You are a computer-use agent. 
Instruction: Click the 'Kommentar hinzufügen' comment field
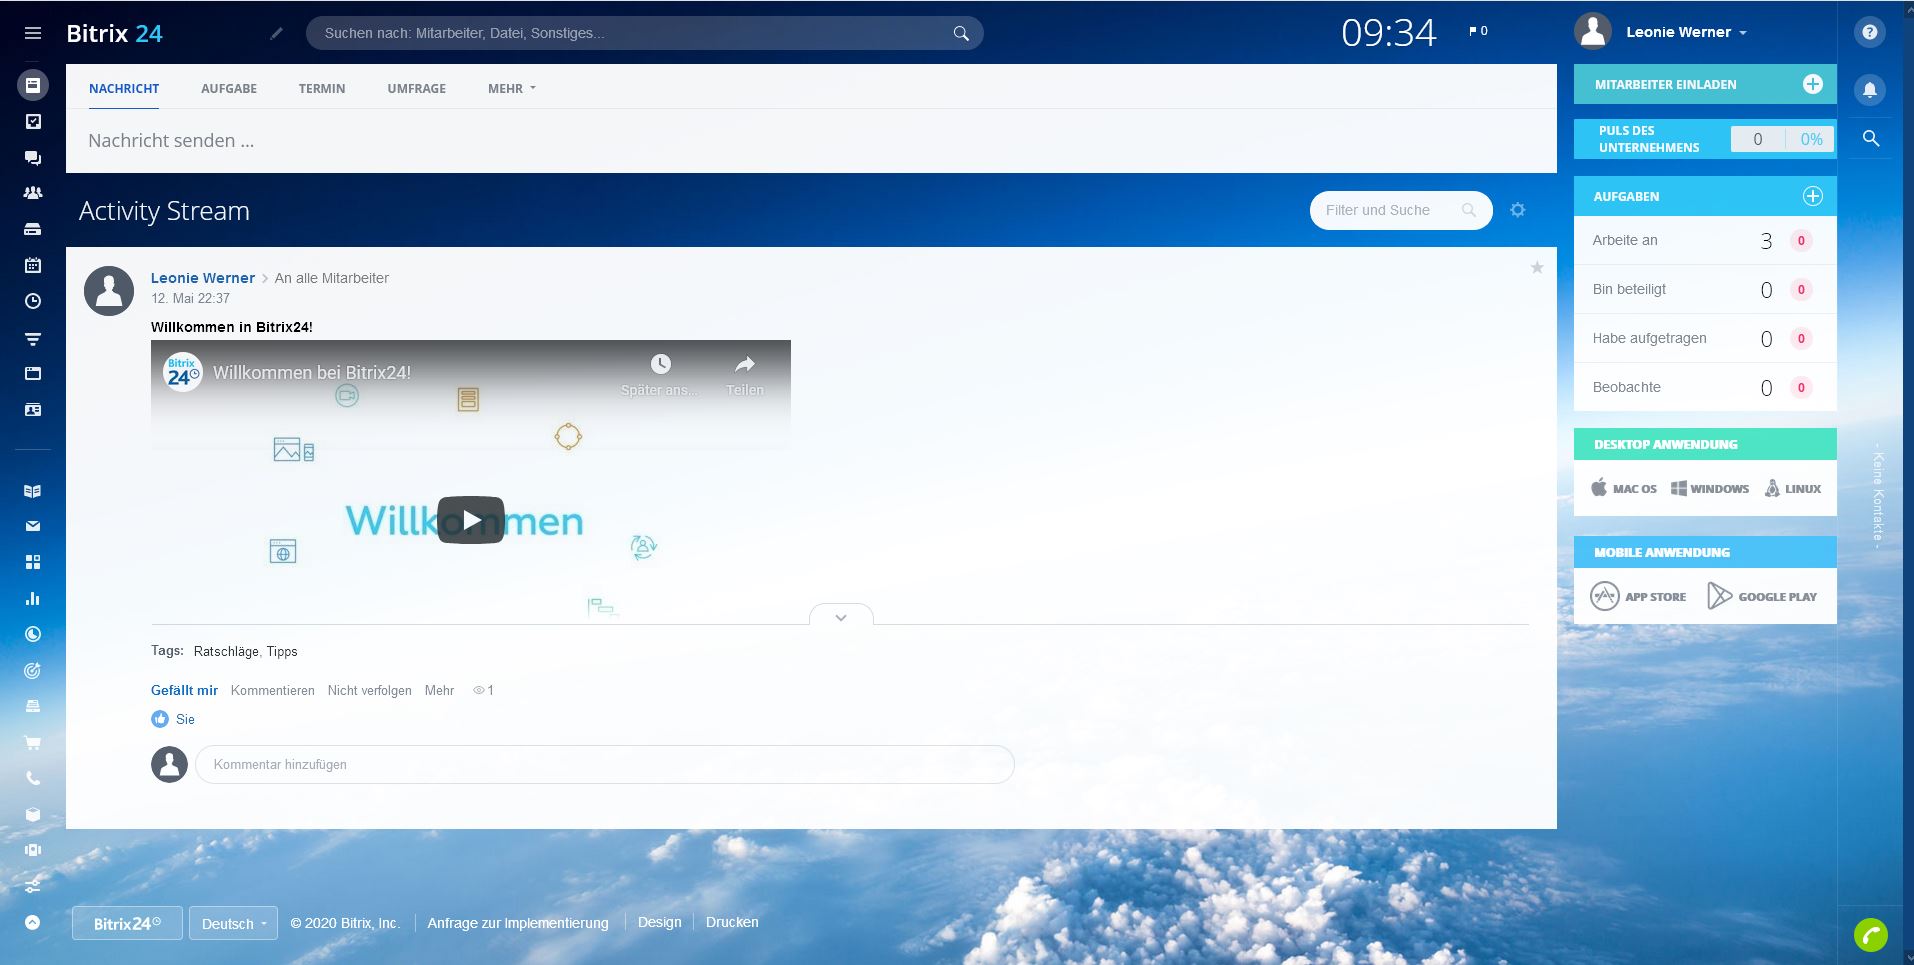tap(605, 764)
